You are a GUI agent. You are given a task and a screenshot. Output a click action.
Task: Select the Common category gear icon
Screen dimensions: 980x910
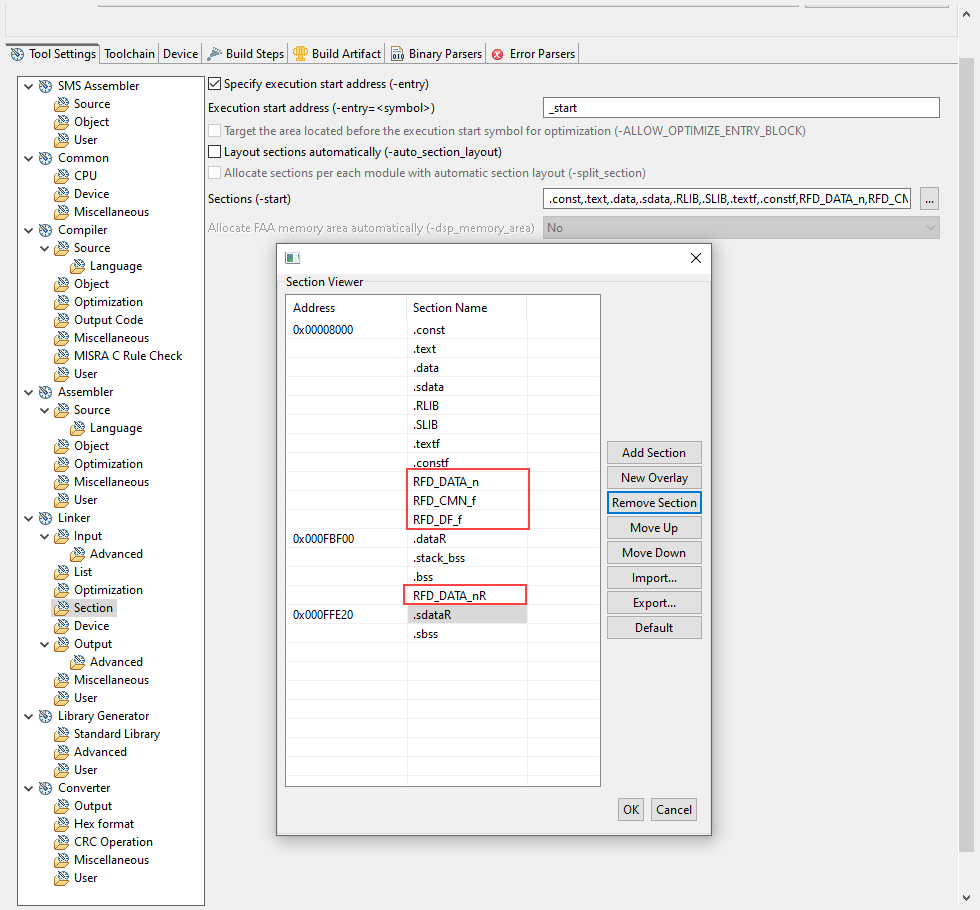point(46,158)
